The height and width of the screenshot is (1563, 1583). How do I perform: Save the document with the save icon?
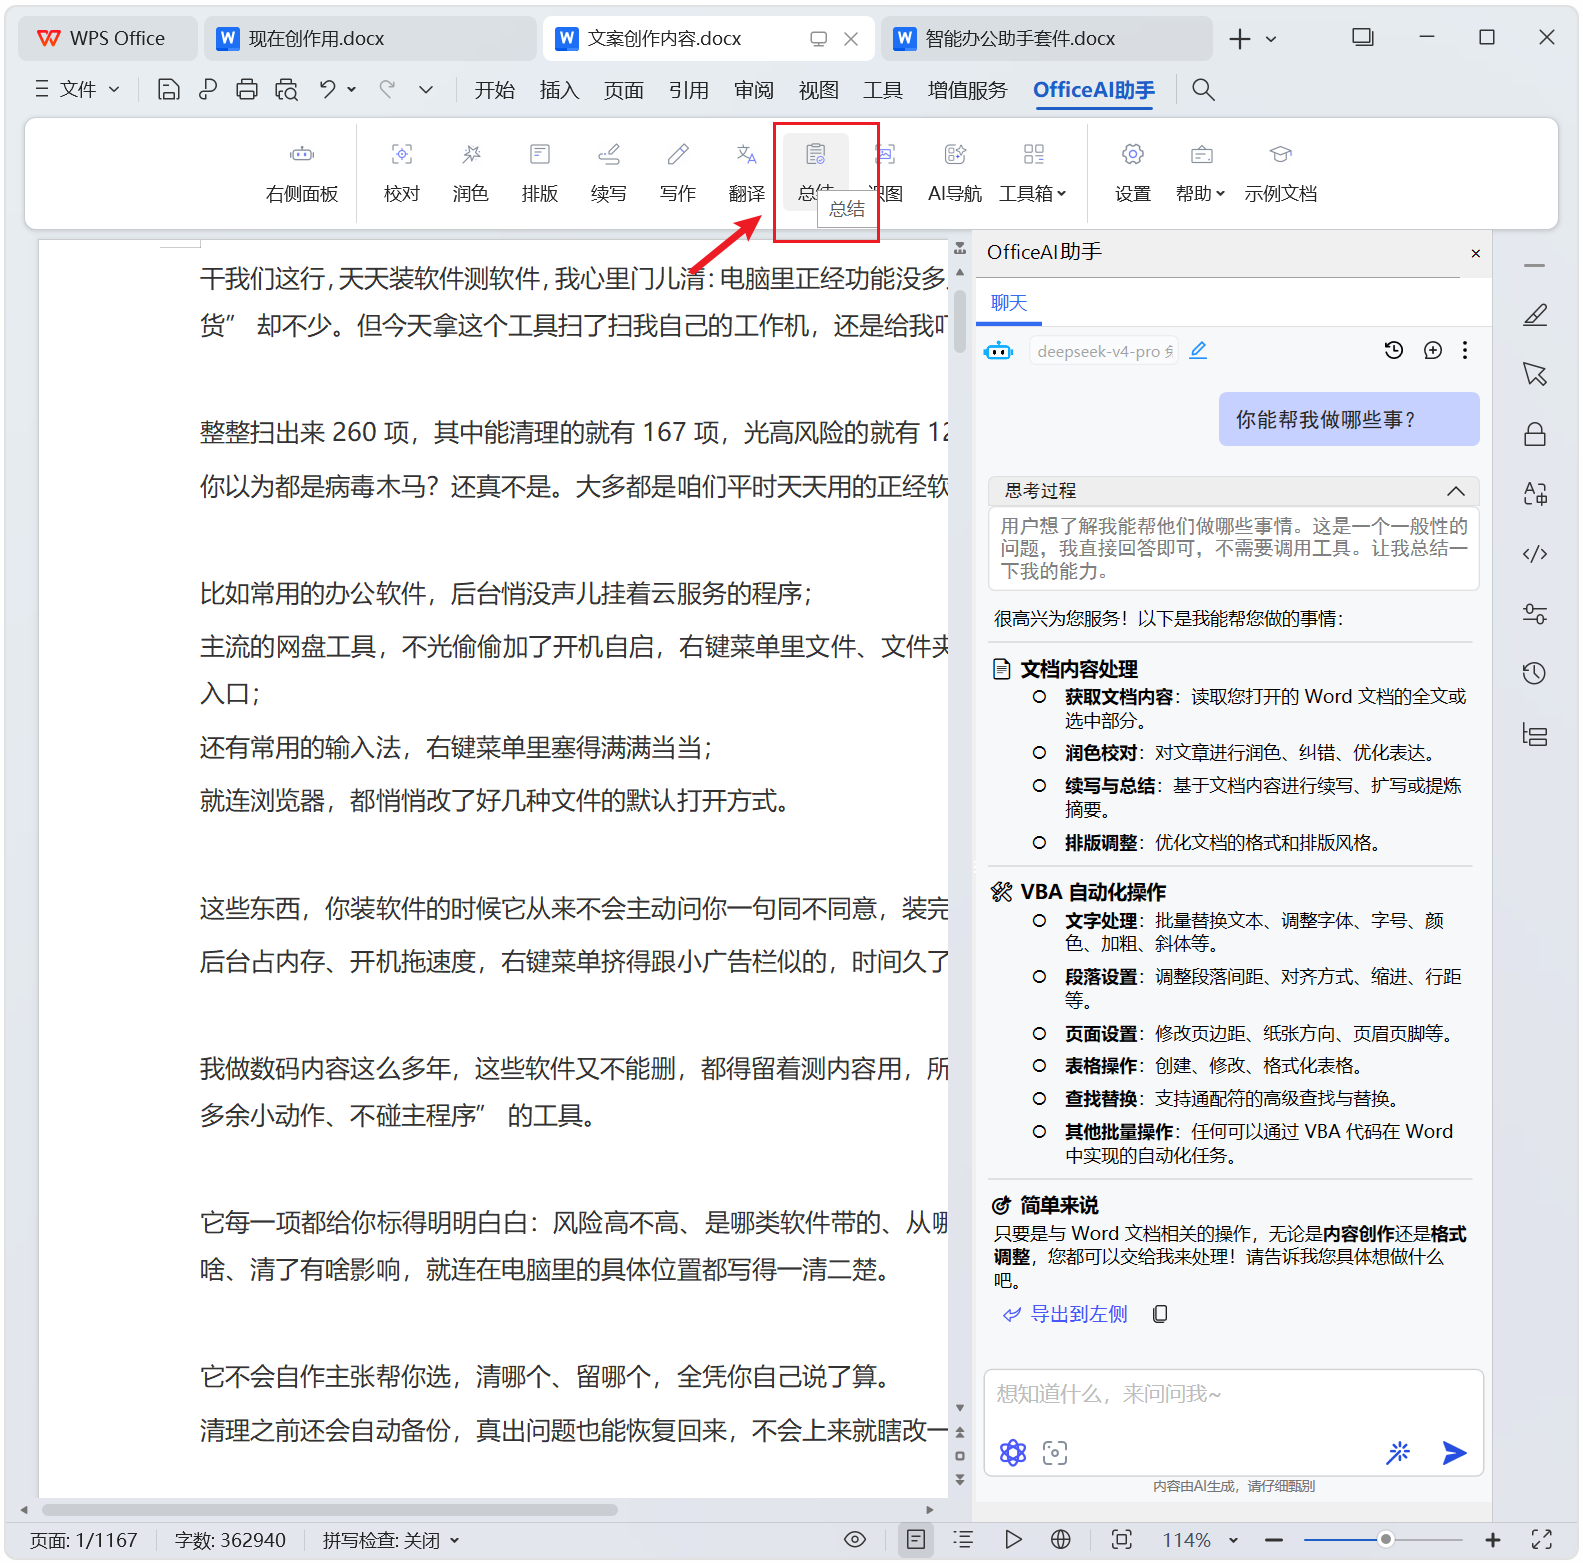(x=169, y=90)
